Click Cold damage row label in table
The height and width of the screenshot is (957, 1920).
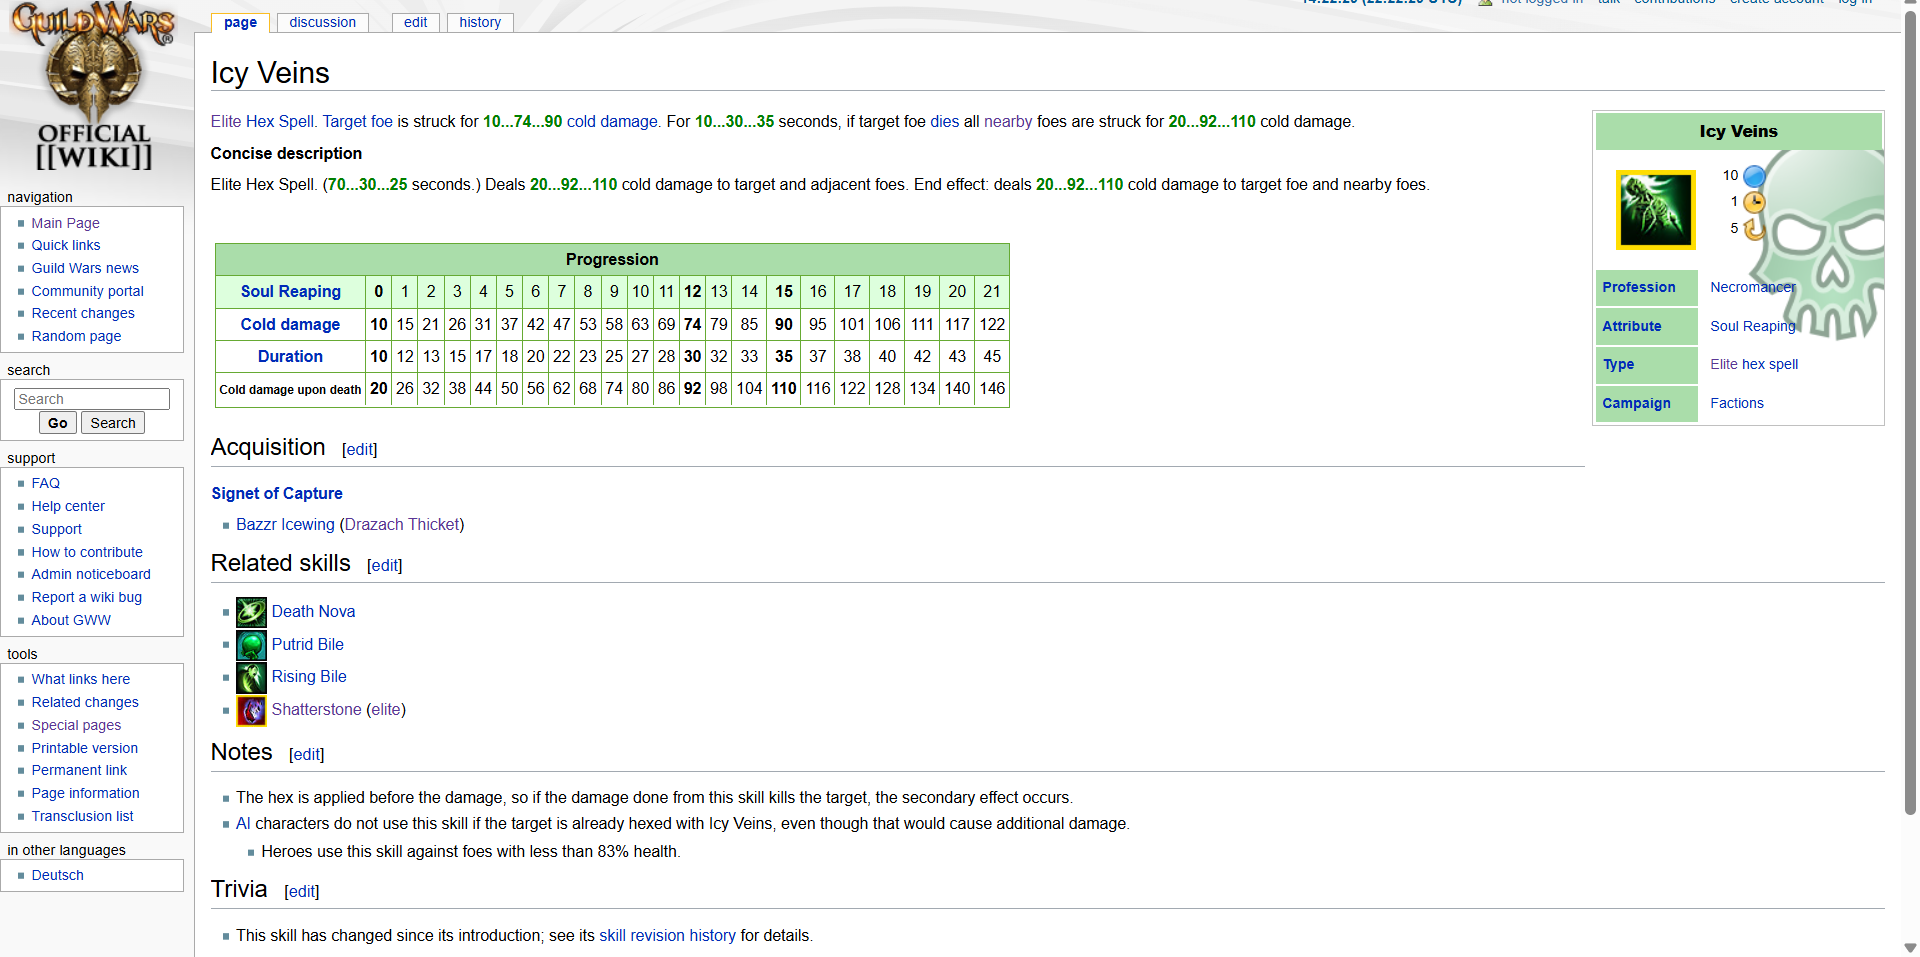290,324
